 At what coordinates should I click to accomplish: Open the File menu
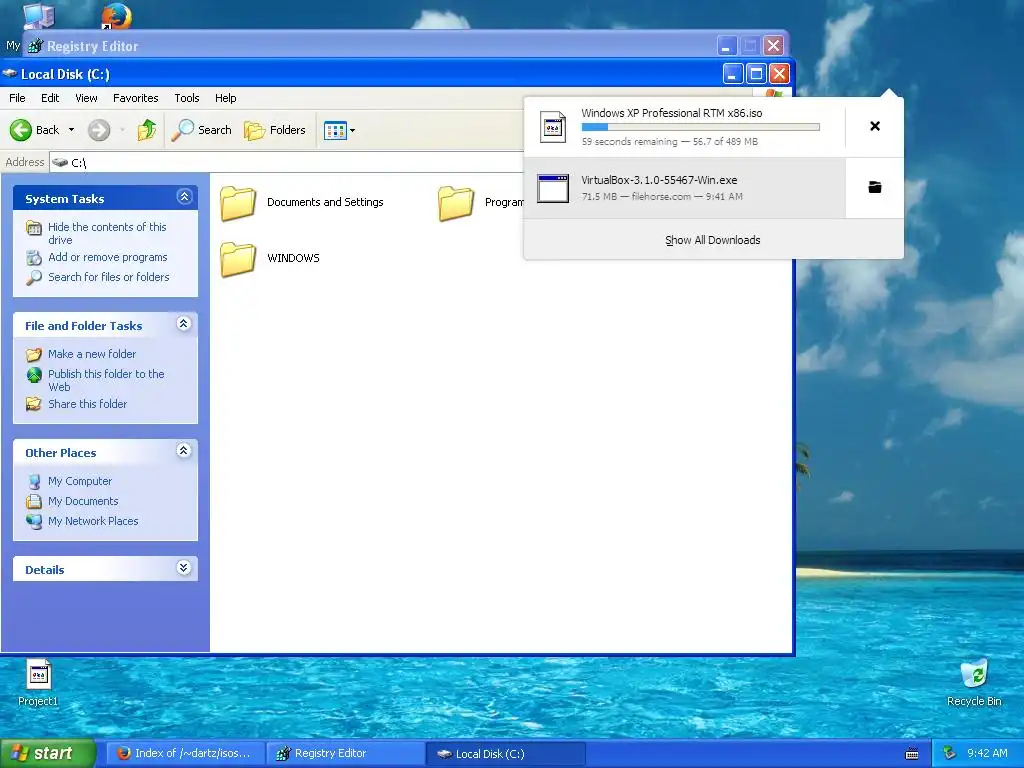(17, 98)
